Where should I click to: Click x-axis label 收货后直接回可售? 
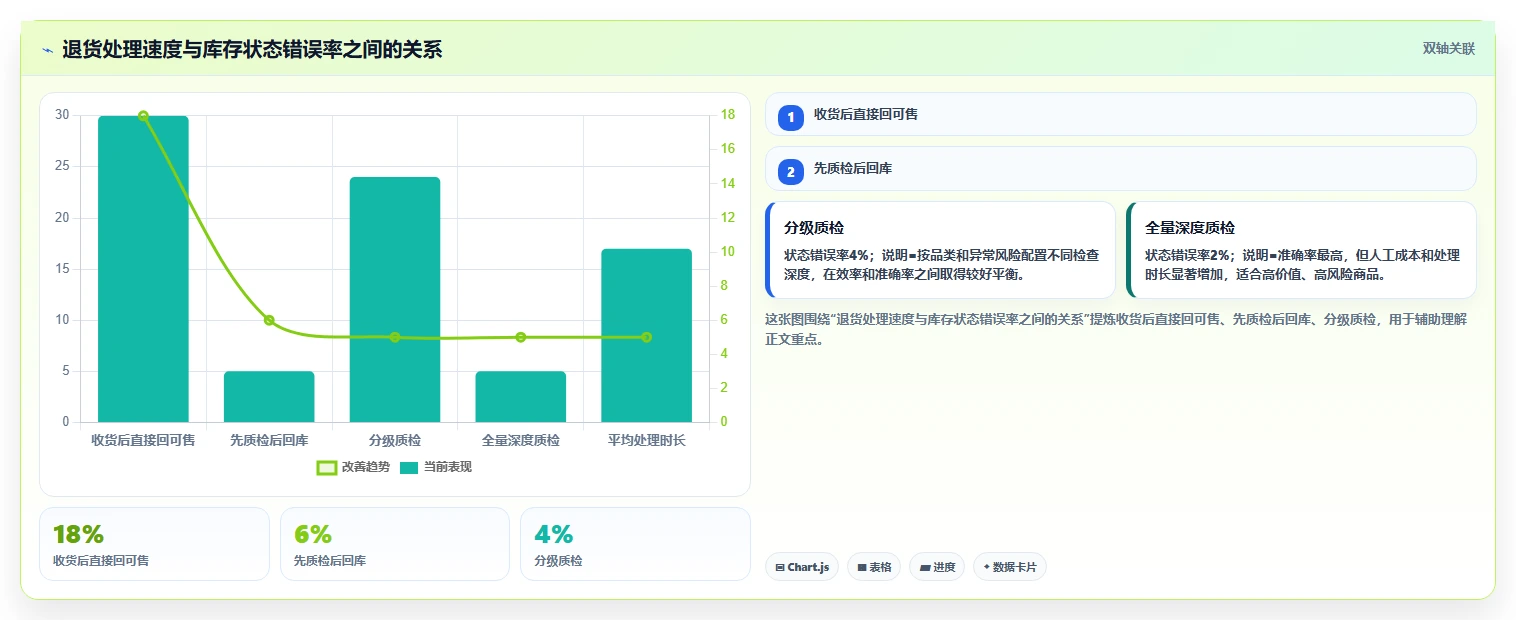pos(143,440)
